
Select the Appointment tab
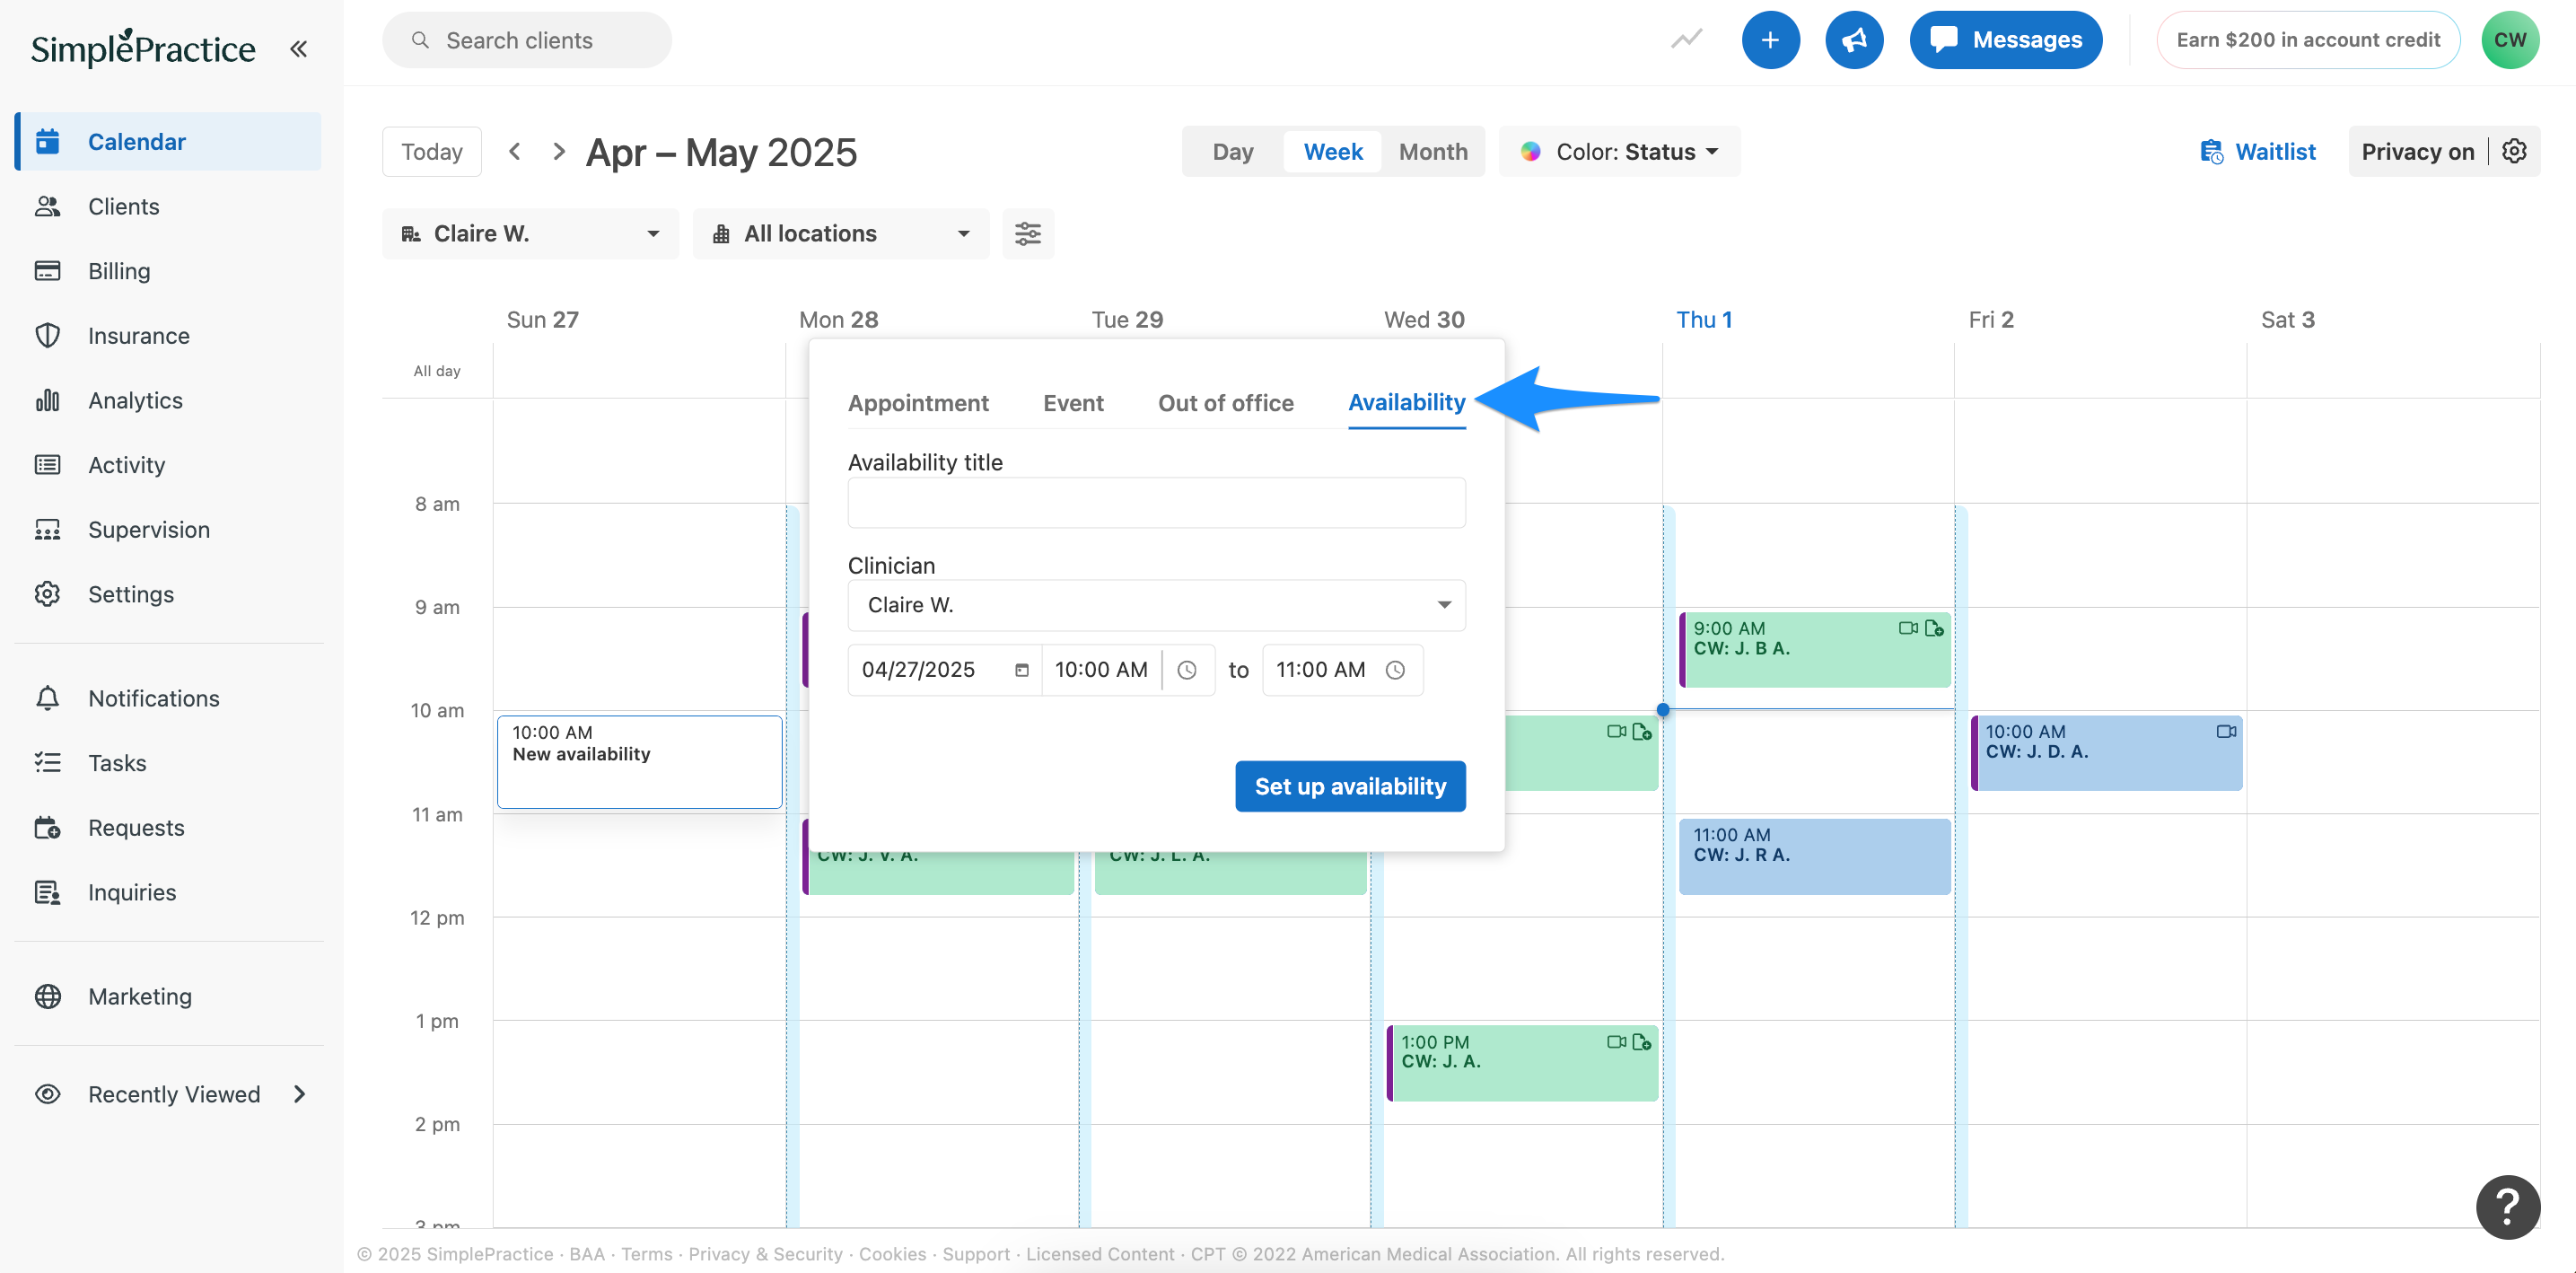coord(918,403)
